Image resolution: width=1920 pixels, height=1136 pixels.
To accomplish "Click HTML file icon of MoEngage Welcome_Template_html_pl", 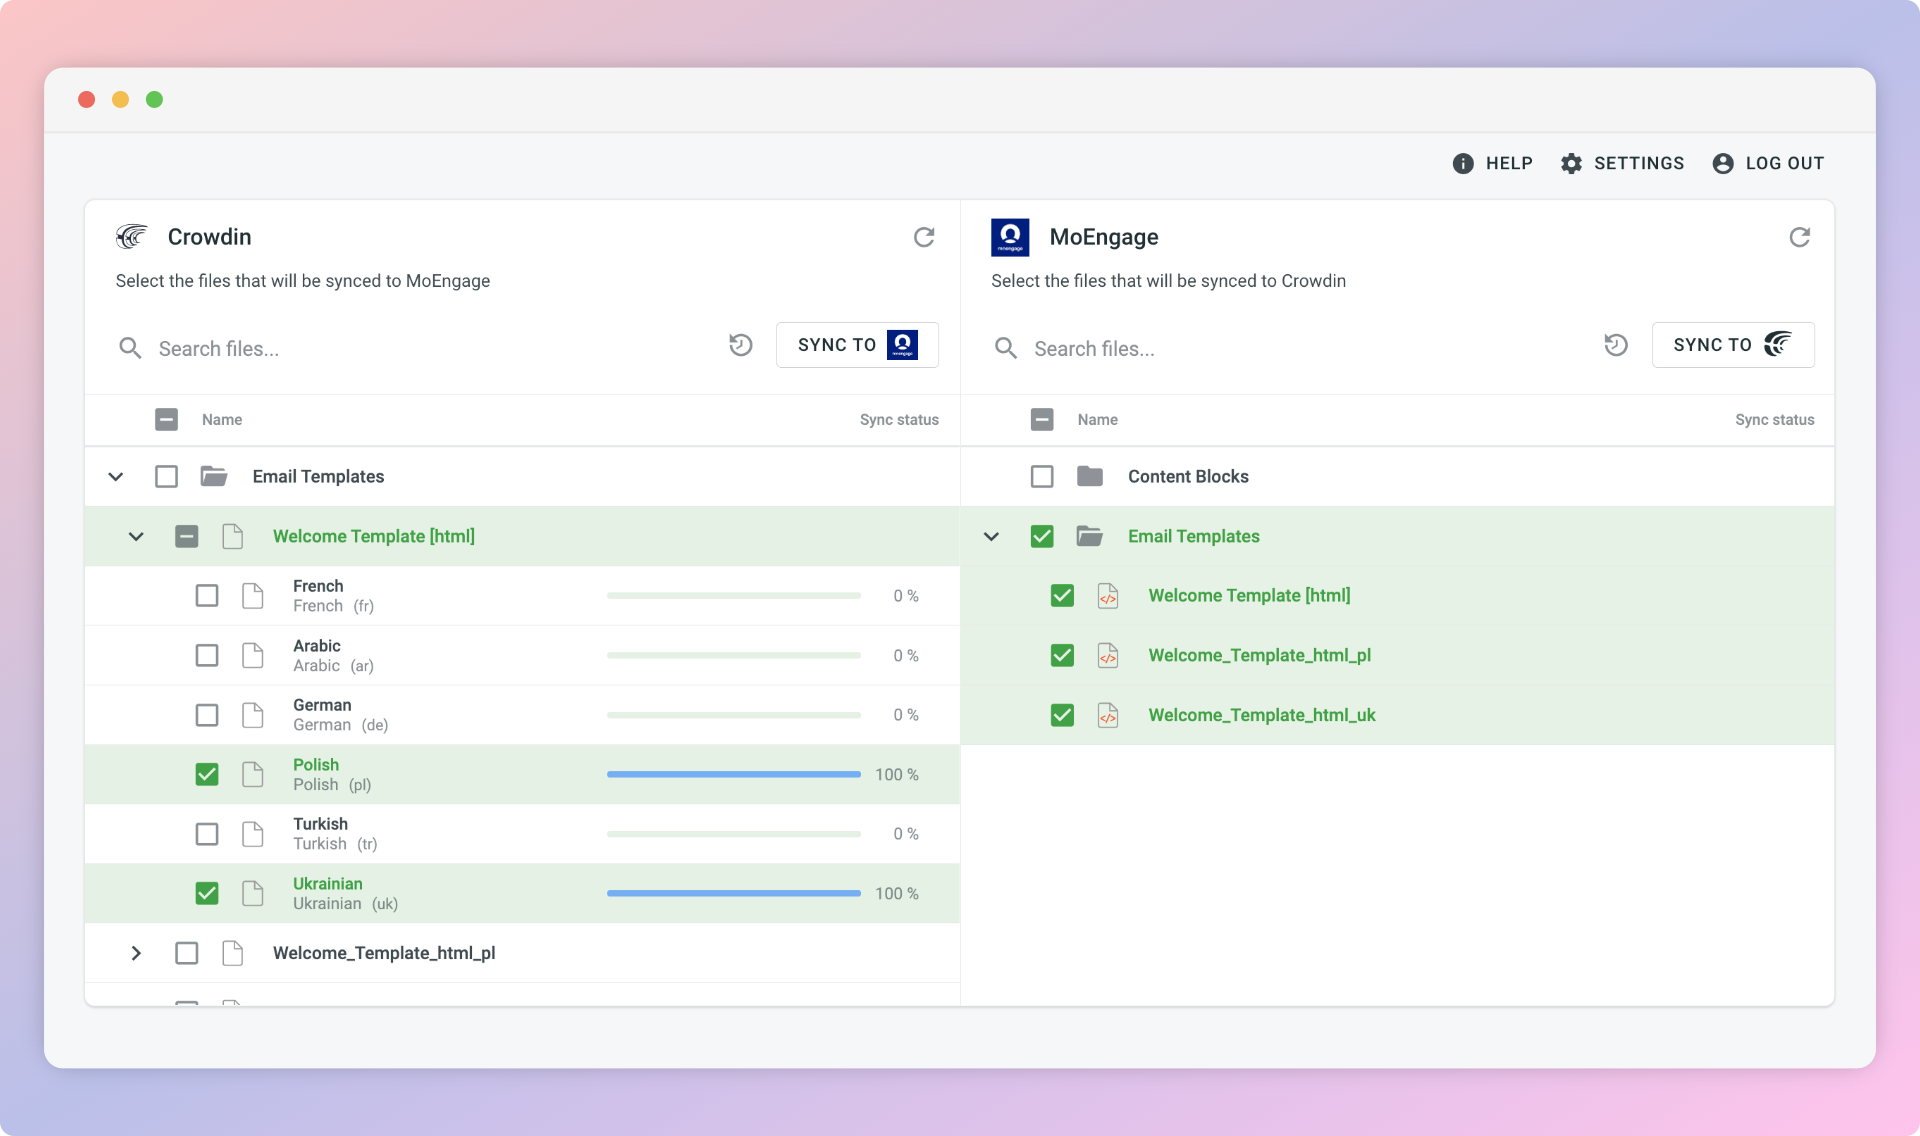I will point(1108,655).
